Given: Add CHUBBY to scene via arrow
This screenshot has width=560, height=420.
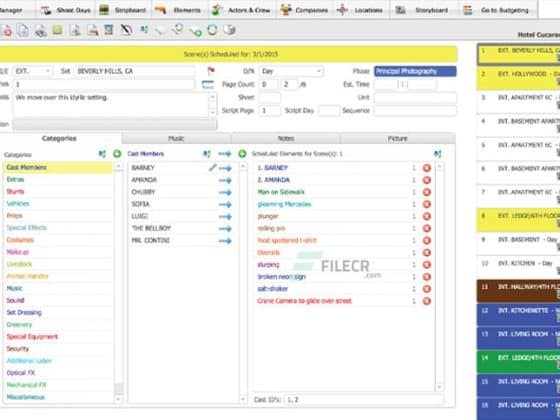Looking at the screenshot, I should [225, 192].
